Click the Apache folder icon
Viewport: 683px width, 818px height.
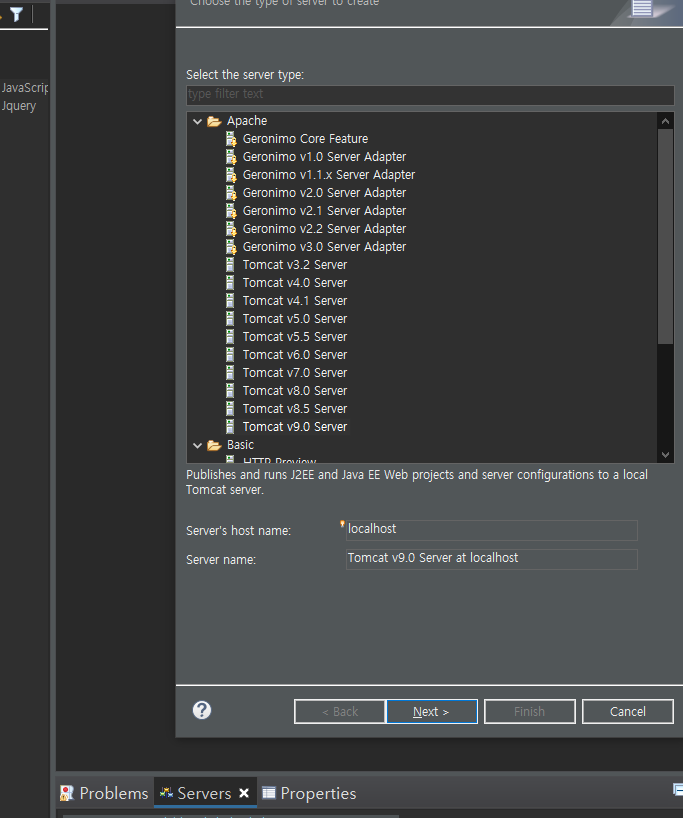[x=214, y=122]
